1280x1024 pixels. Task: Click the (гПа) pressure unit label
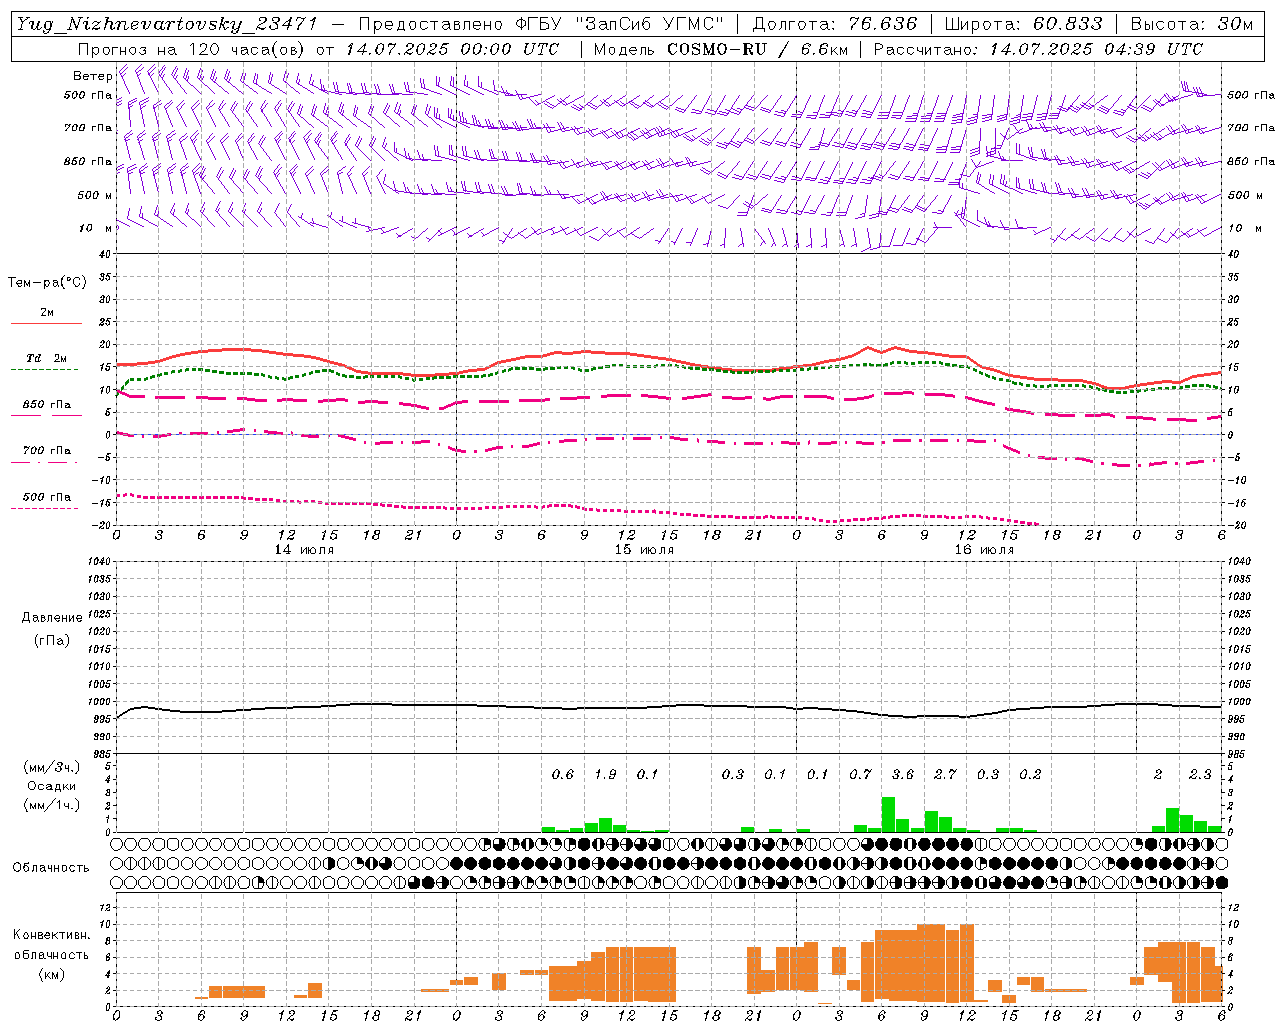(x=51, y=640)
